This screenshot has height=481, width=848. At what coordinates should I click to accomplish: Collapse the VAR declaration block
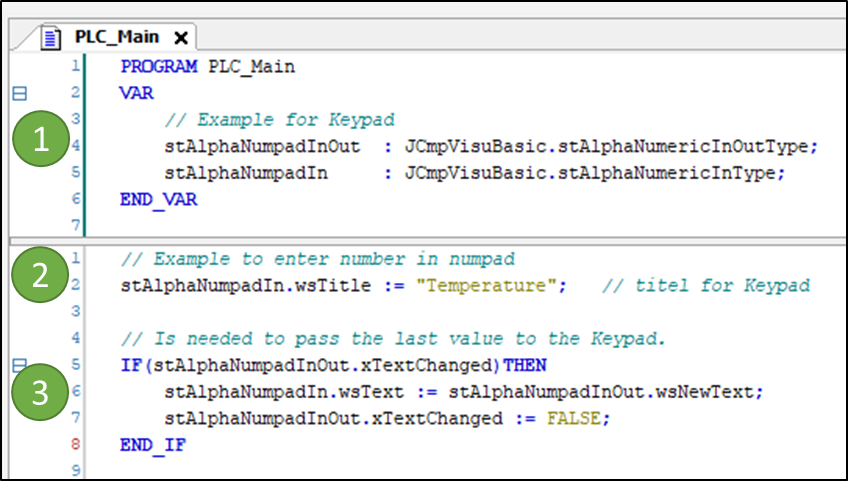17,93
